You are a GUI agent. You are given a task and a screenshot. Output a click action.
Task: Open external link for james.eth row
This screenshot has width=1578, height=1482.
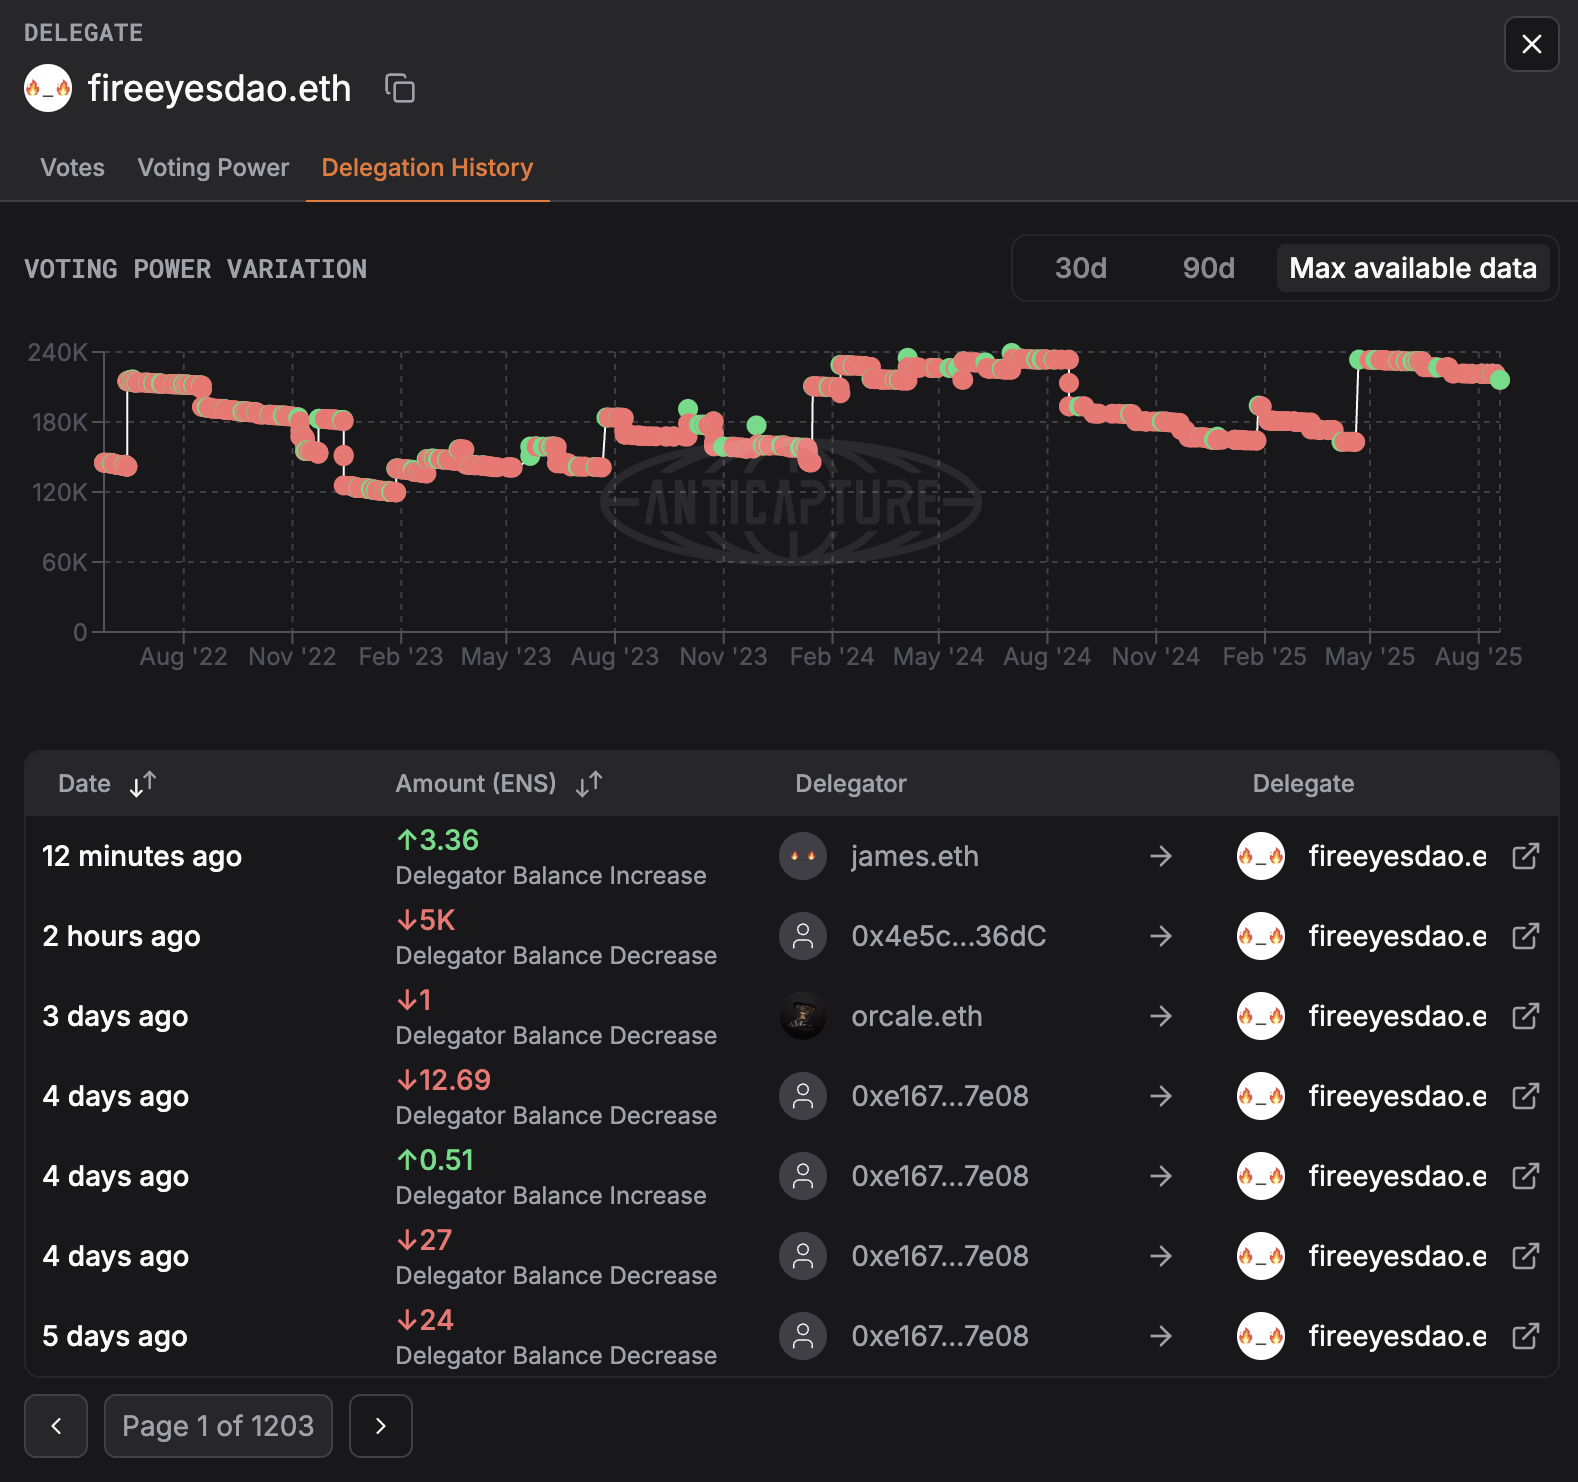click(x=1525, y=856)
